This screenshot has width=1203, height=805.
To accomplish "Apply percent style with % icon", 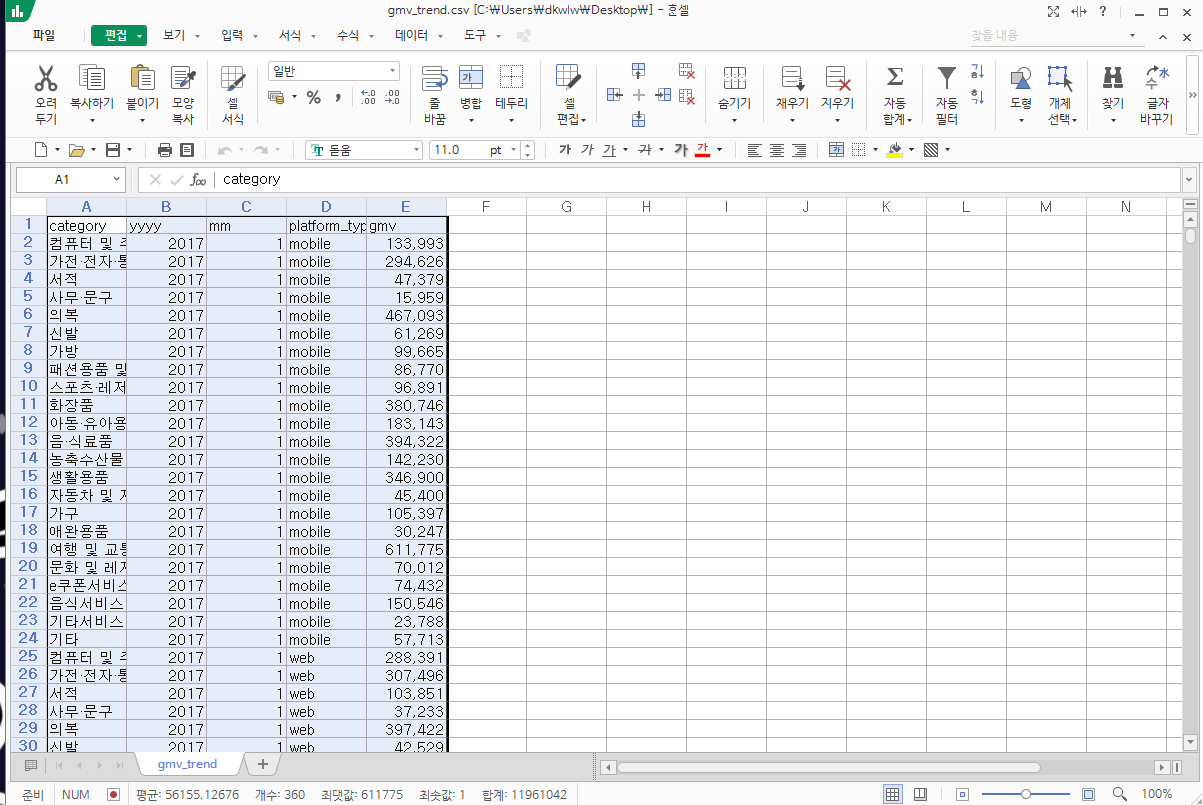I will tap(313, 97).
